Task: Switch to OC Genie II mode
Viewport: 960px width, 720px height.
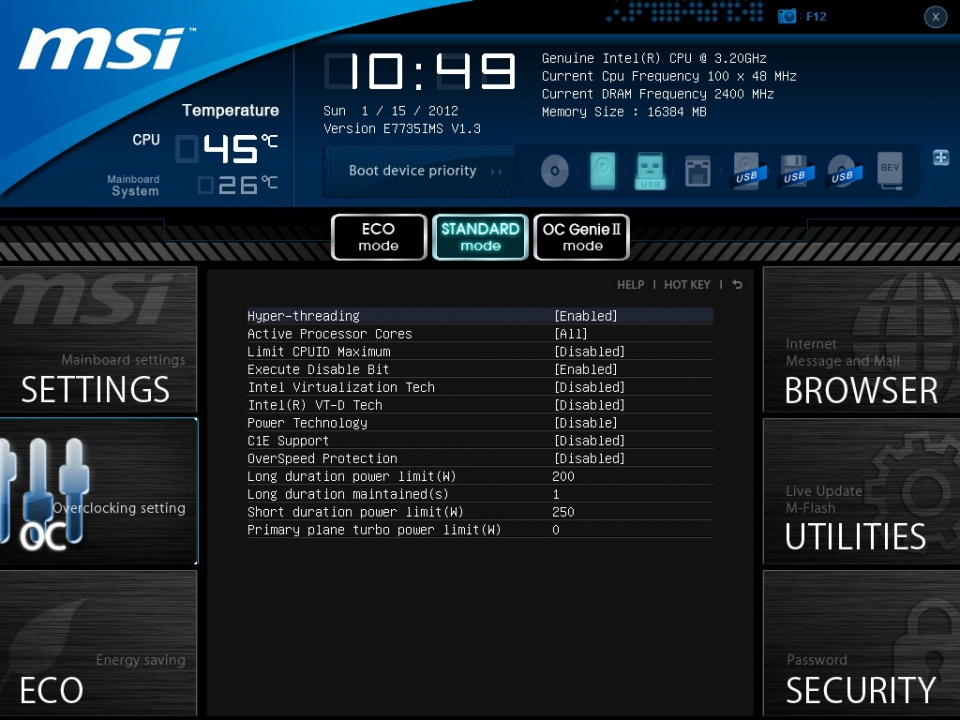Action: point(581,237)
